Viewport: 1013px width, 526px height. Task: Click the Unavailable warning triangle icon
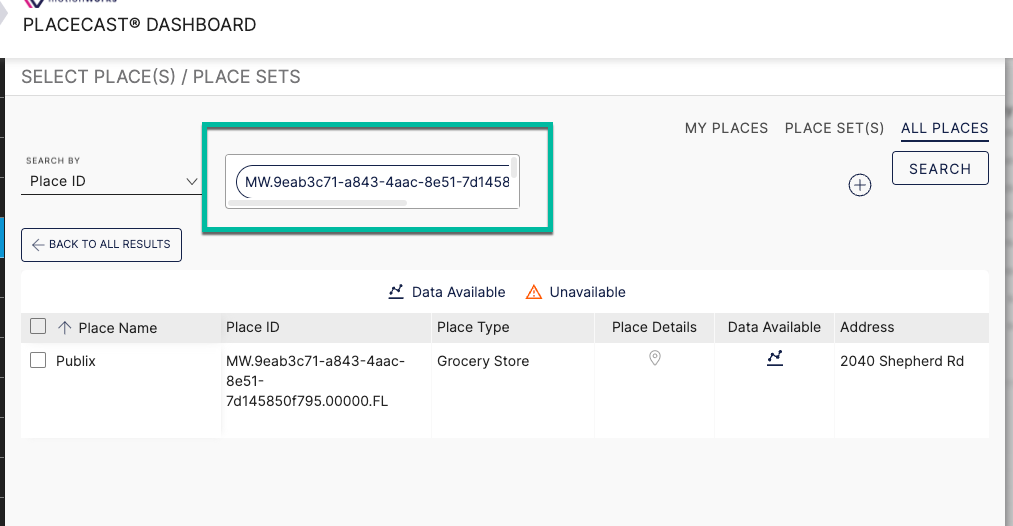[x=534, y=292]
